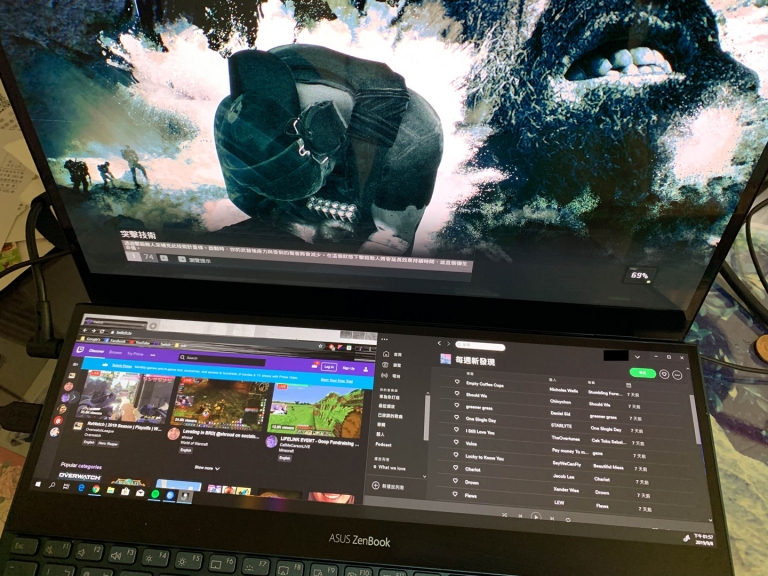Screen dimensions: 768x576
Task: Skip to next track in Spotify
Action: click(552, 518)
